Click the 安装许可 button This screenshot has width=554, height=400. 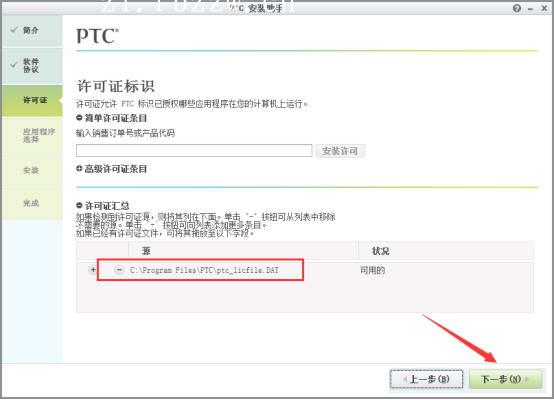tap(340, 151)
